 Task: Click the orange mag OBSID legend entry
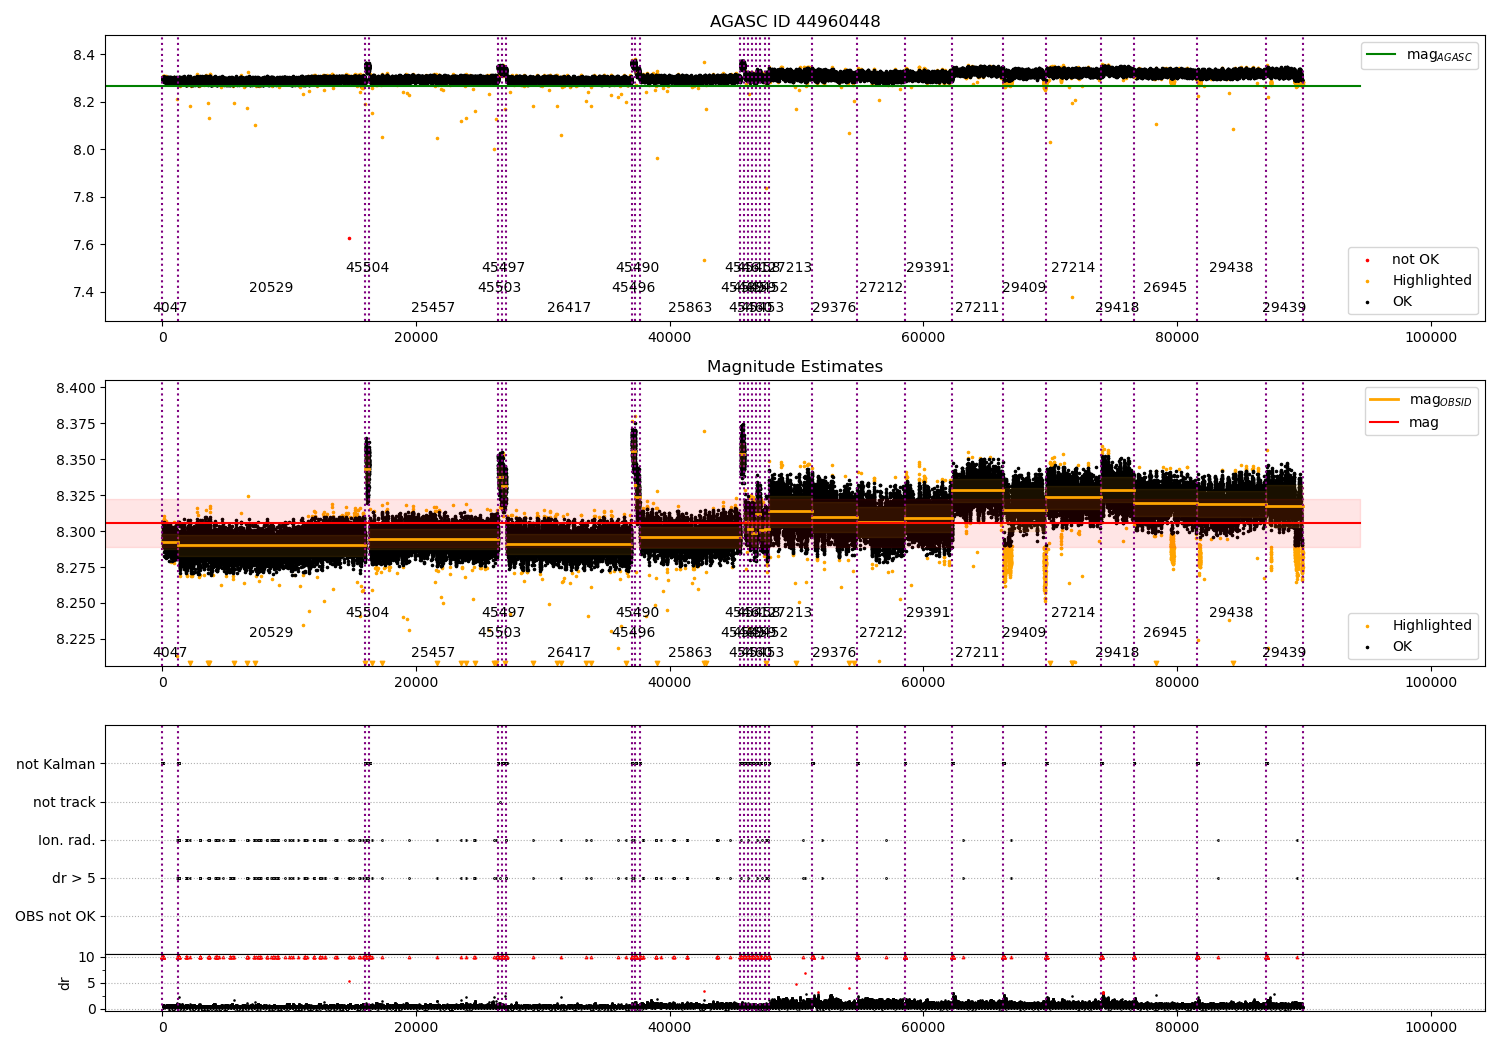click(1421, 400)
